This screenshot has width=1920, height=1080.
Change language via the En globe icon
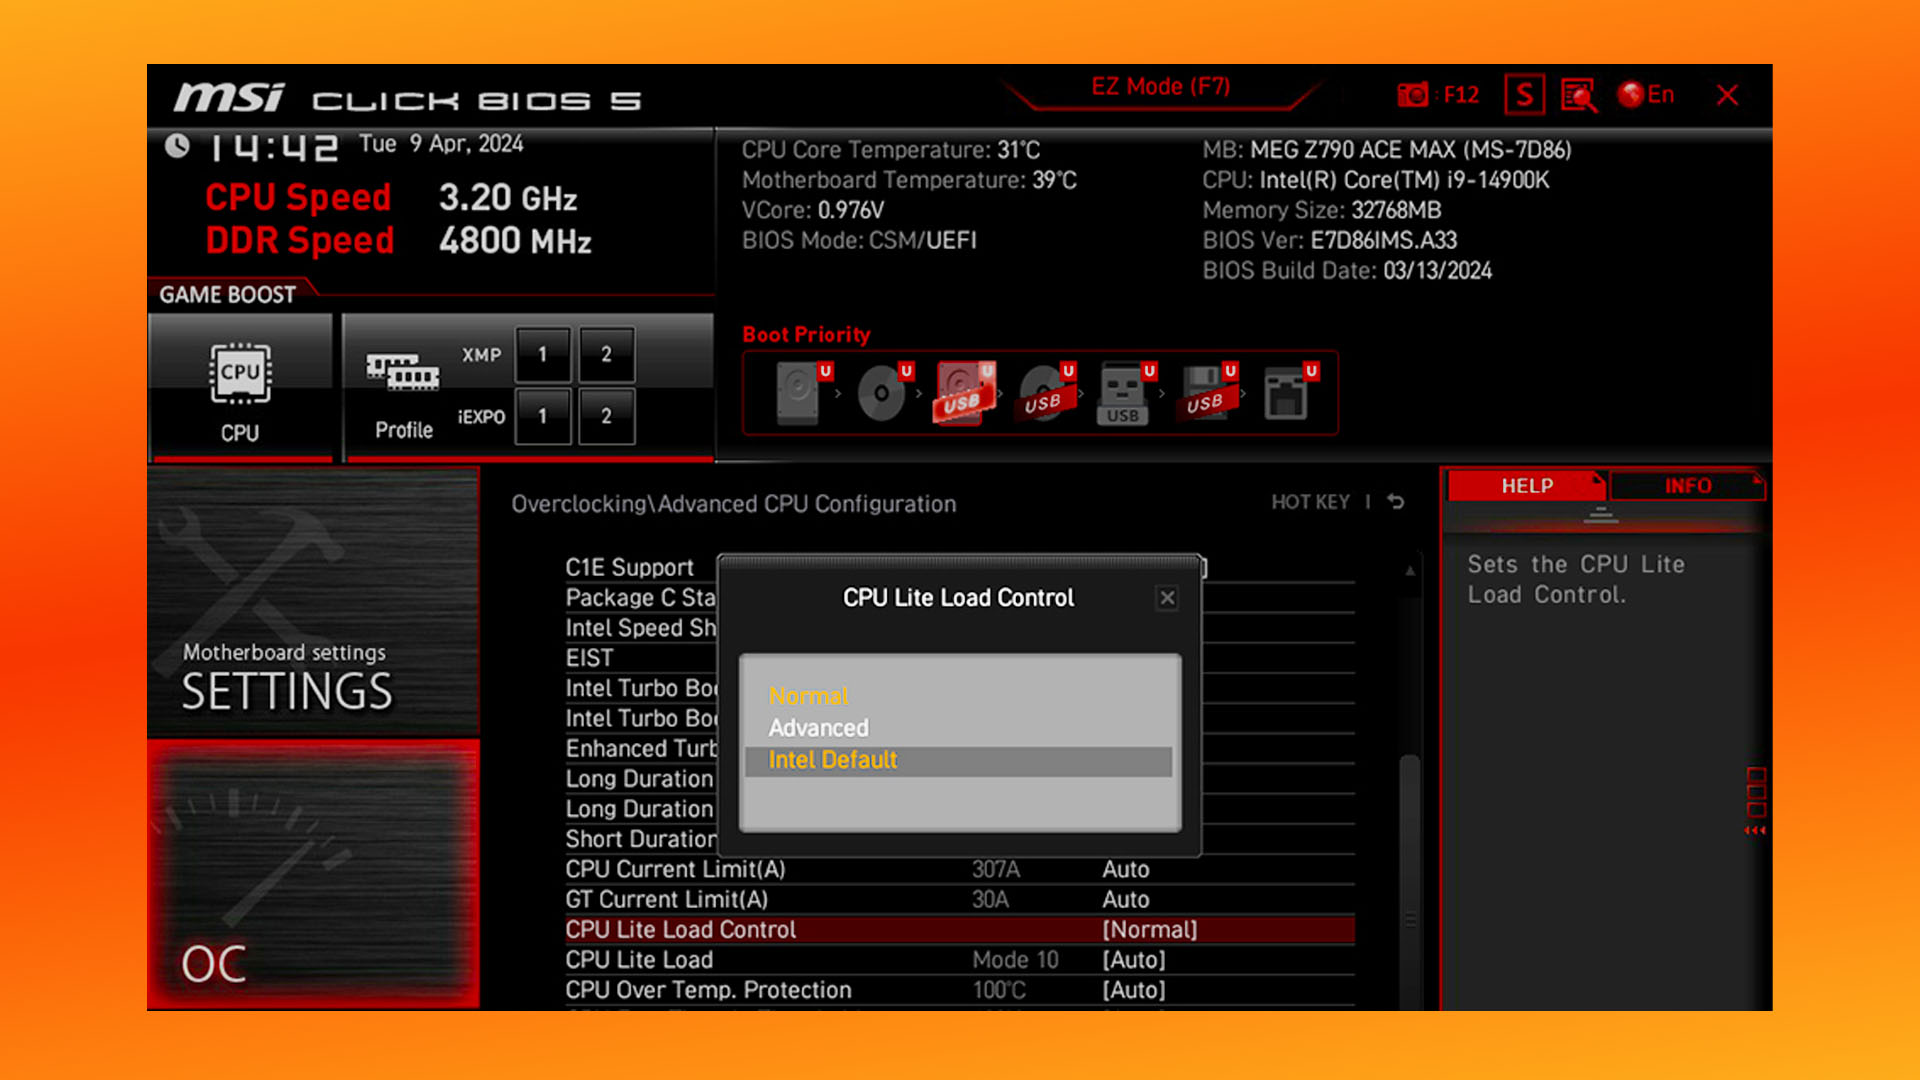pyautogui.click(x=1646, y=95)
